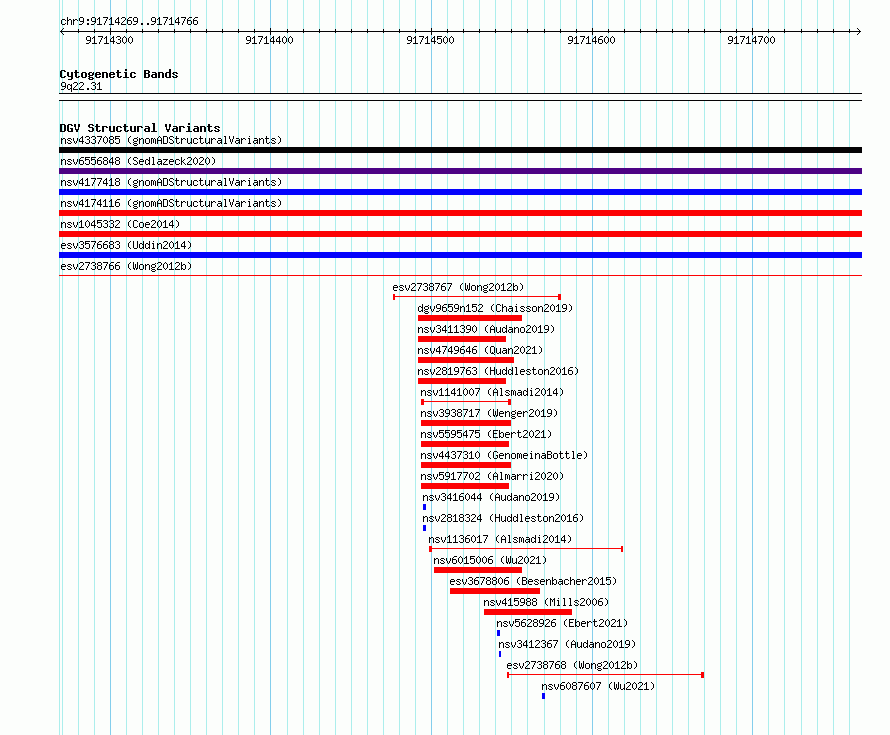Viewport: 890px width, 735px height.
Task: Click ruler position 91714300
Action: pos(109,40)
